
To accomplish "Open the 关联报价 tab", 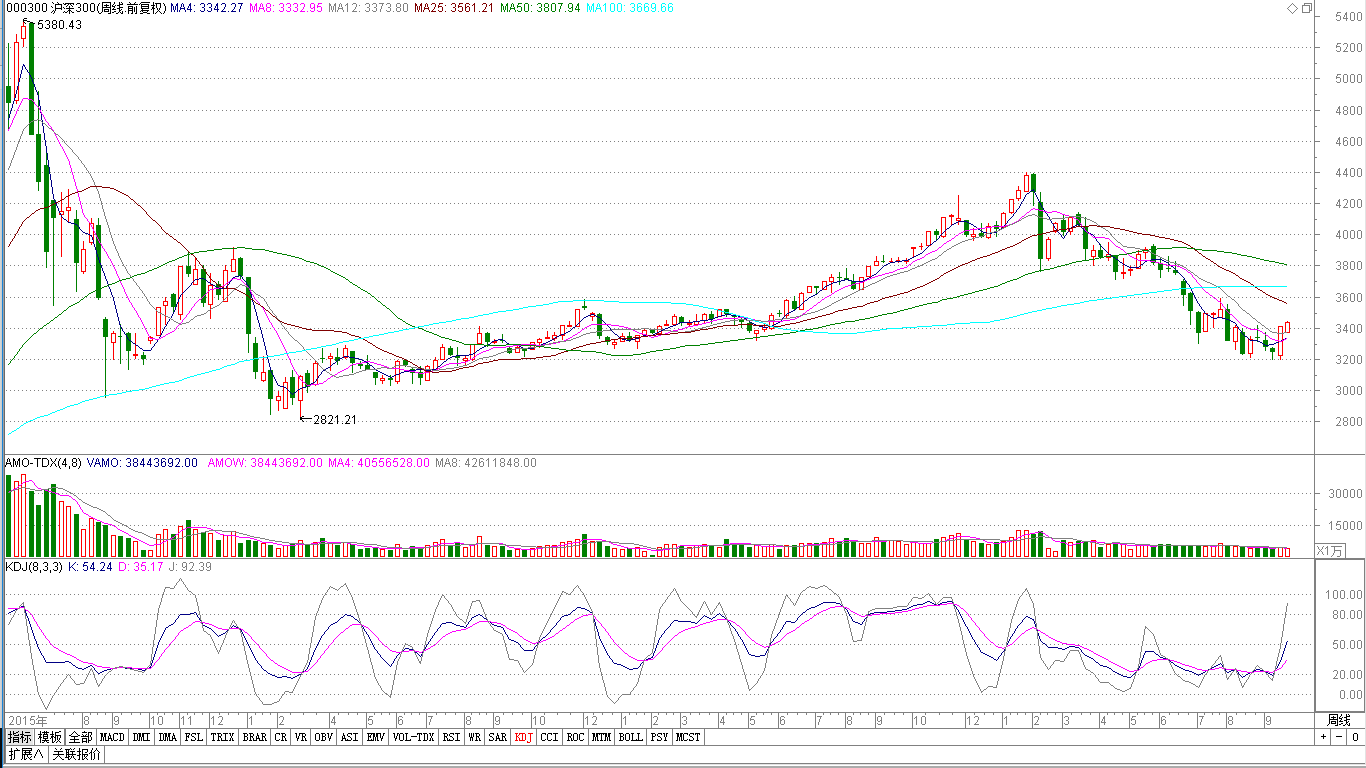I will click(76, 754).
